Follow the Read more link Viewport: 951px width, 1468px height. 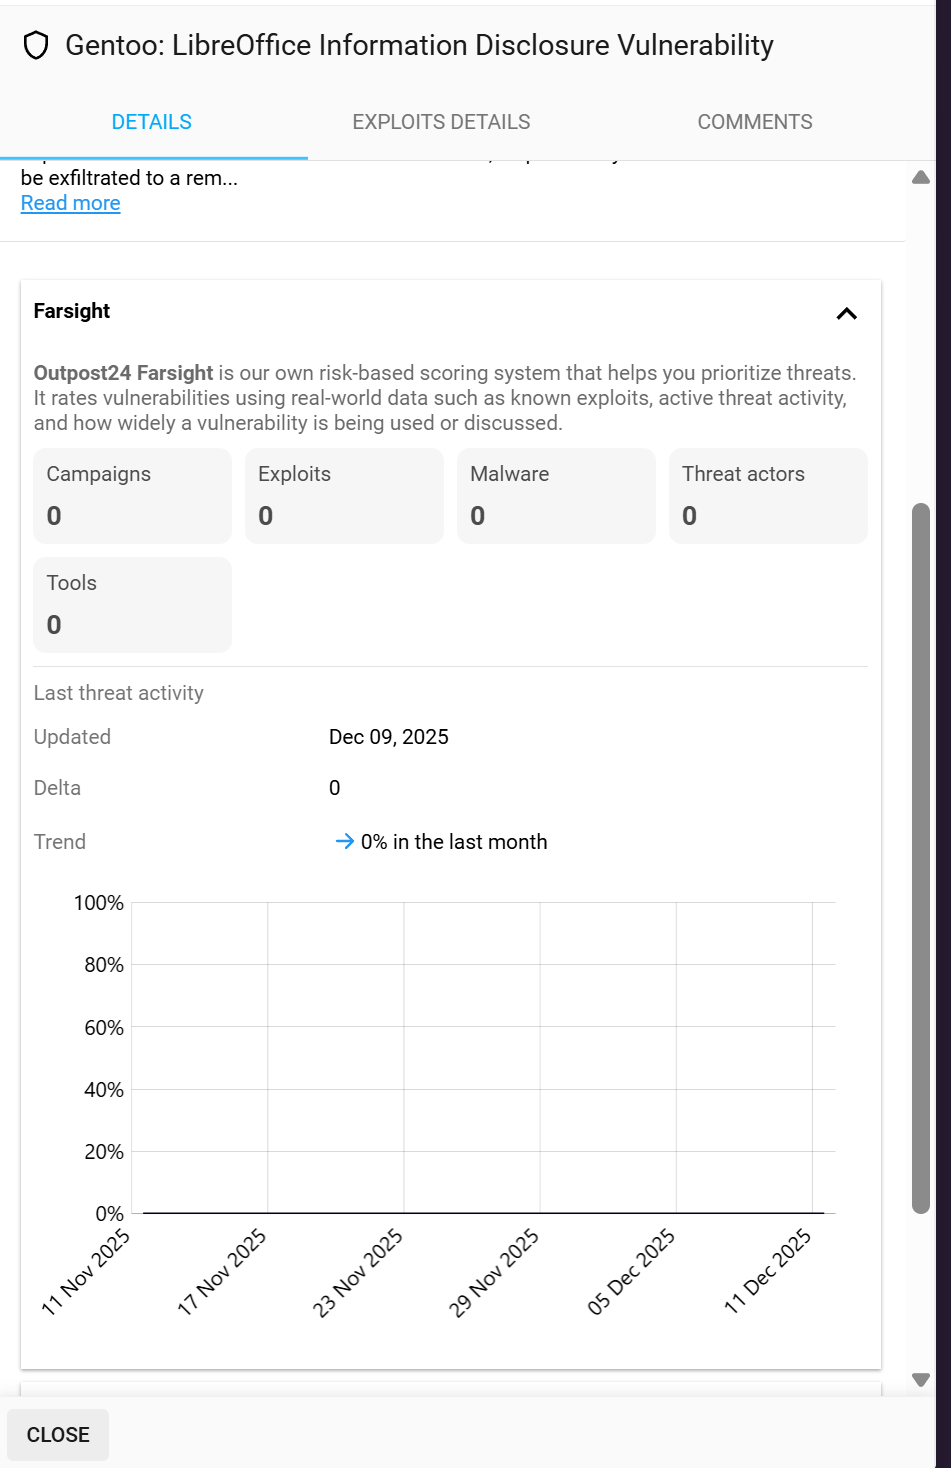(x=71, y=203)
